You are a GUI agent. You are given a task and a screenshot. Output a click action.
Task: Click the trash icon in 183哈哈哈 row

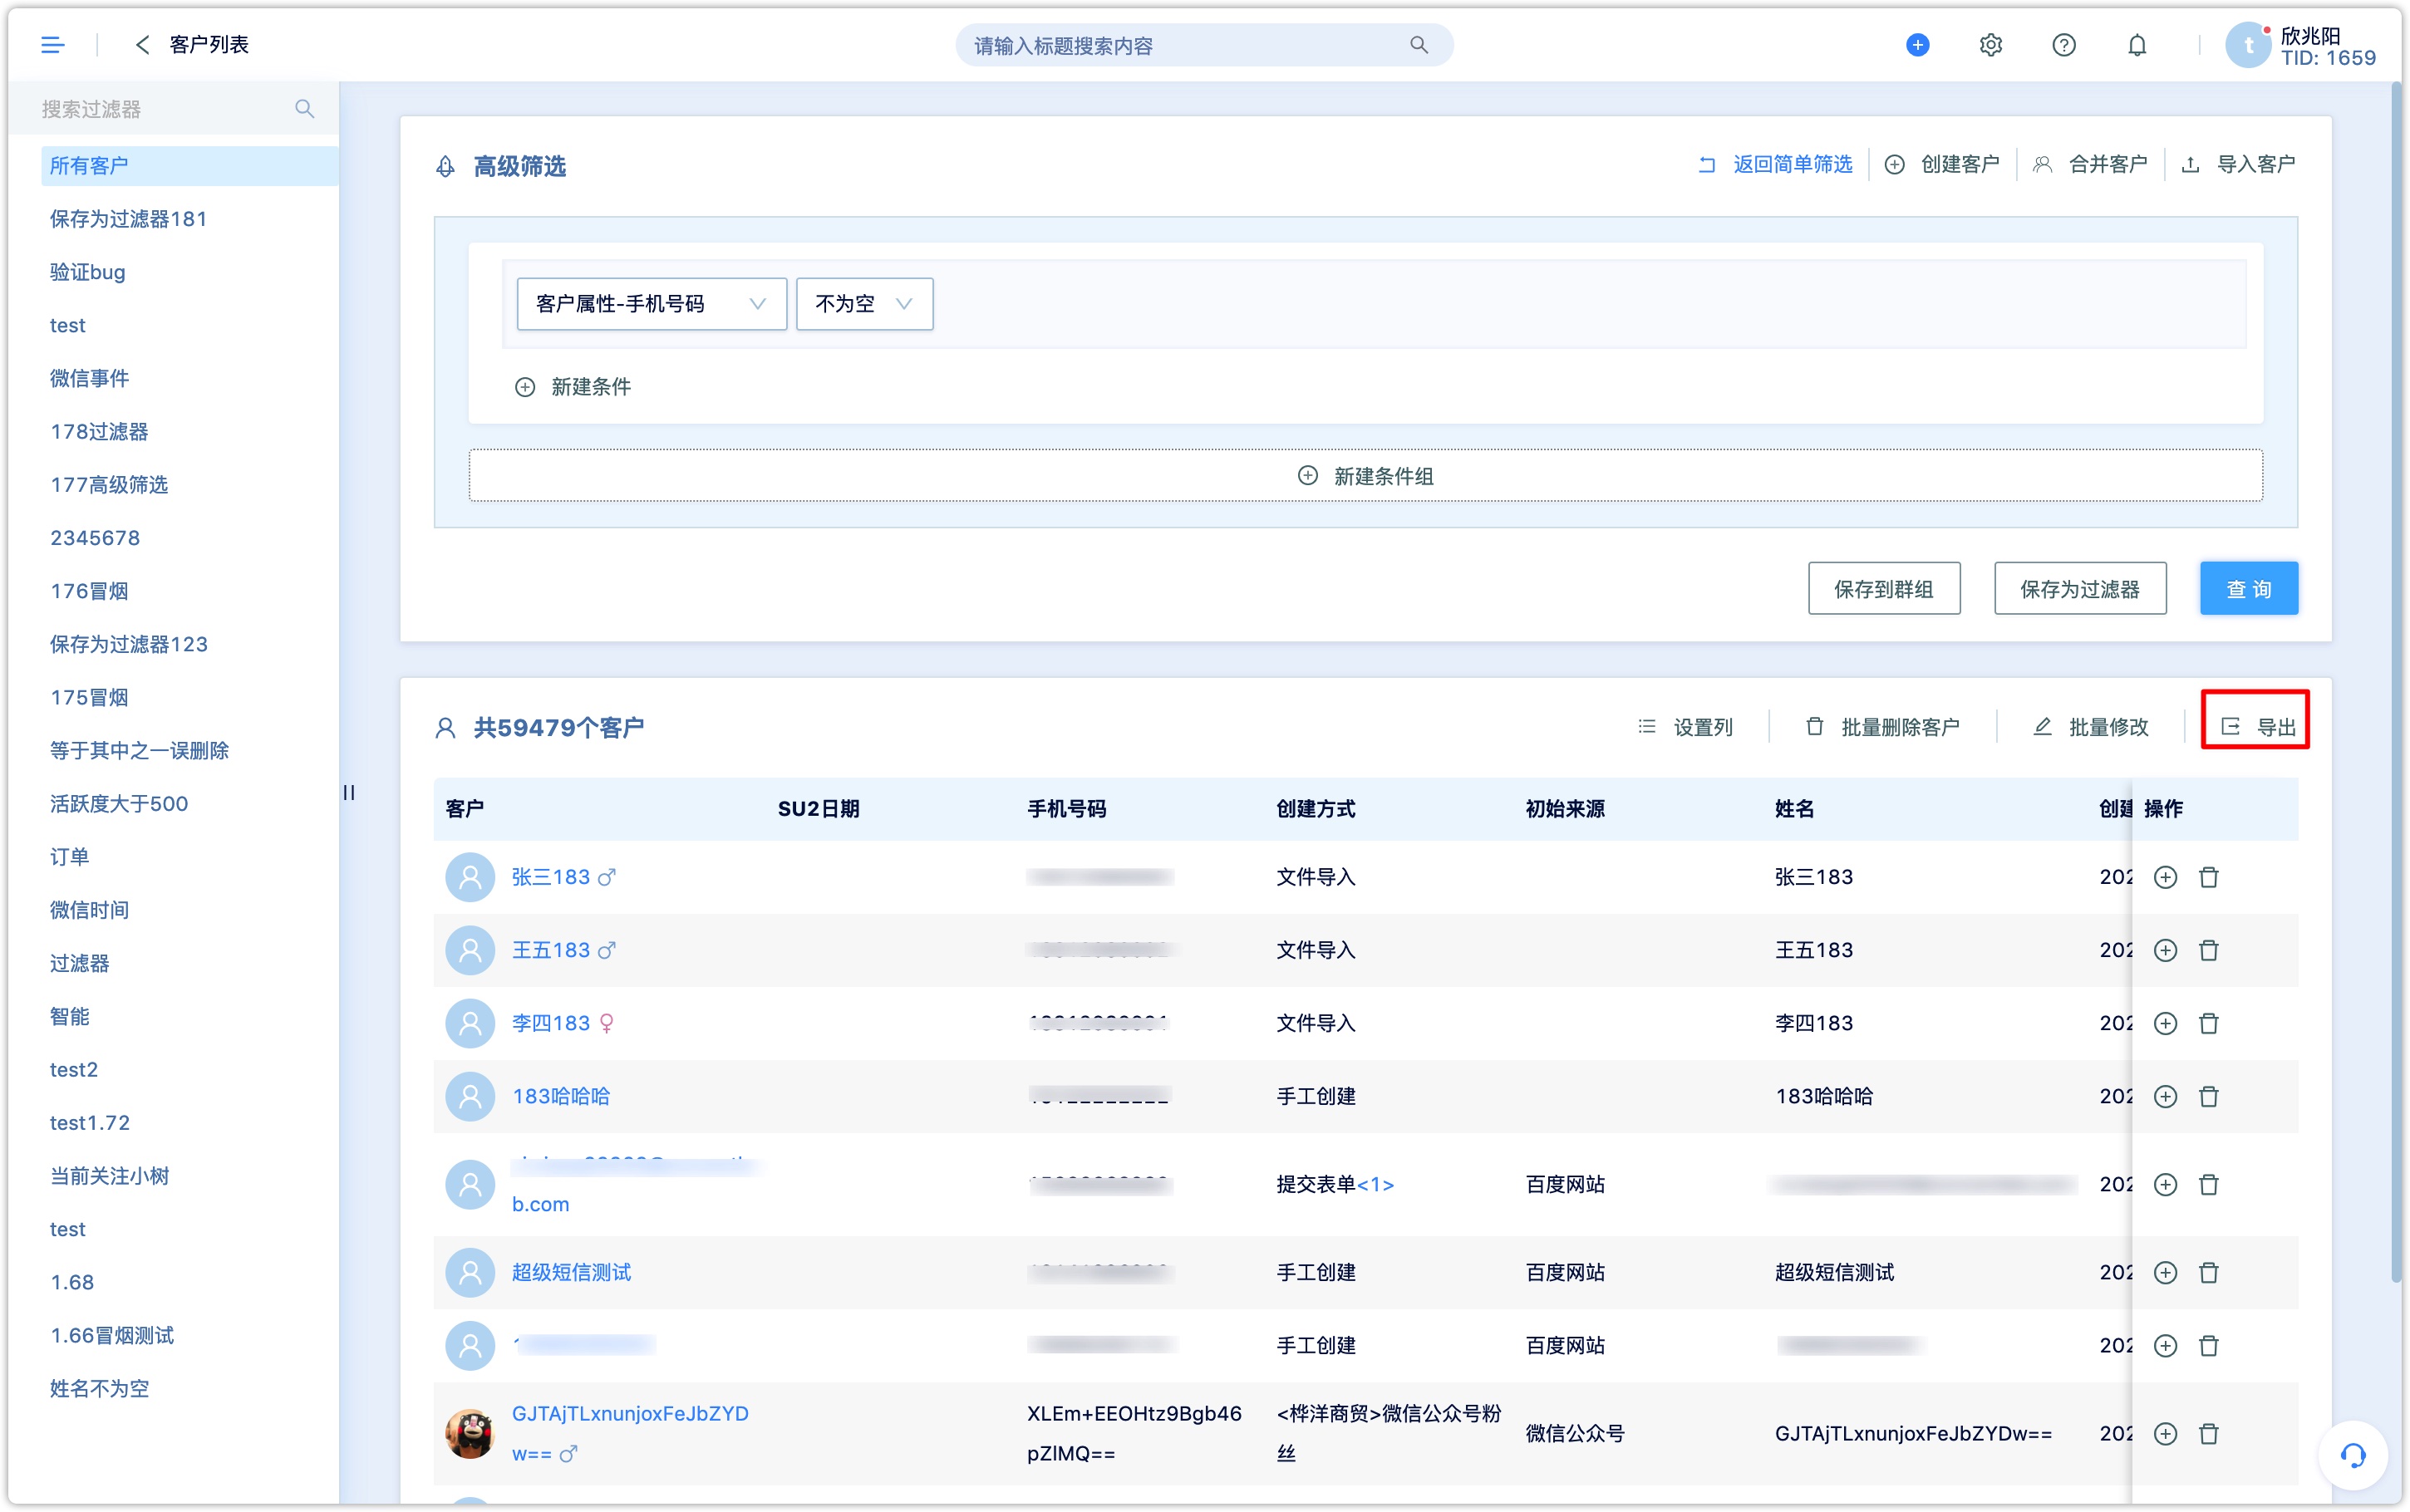pos(2209,1096)
